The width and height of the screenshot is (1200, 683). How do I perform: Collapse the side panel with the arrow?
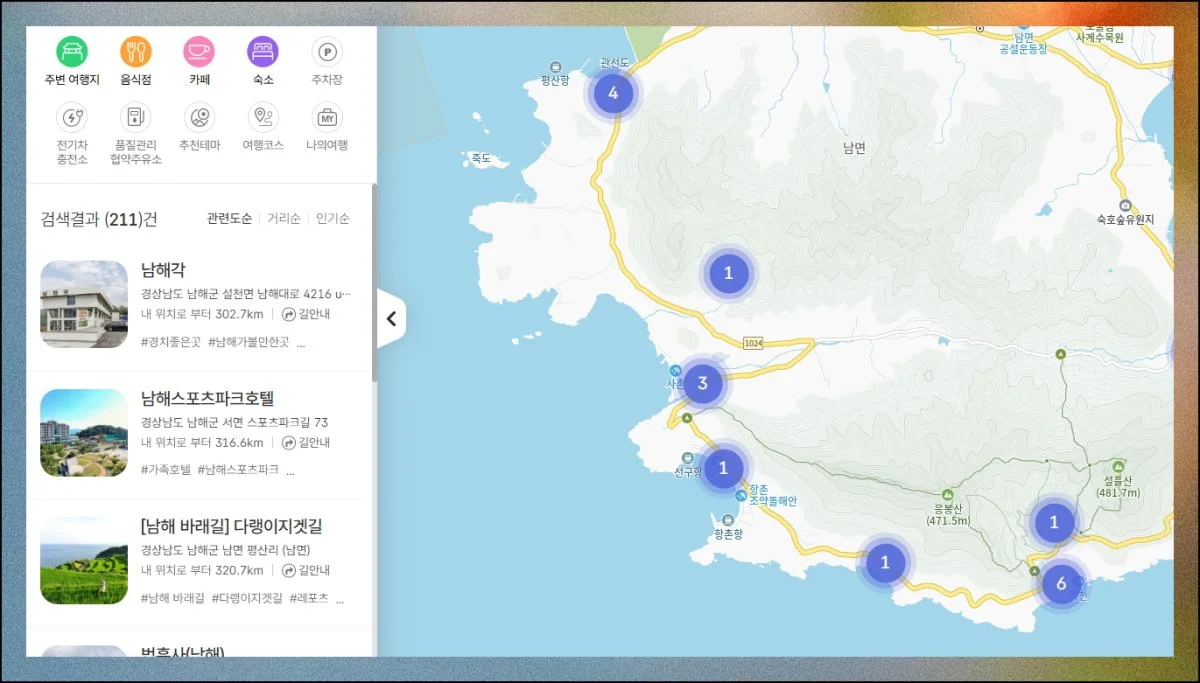391,319
